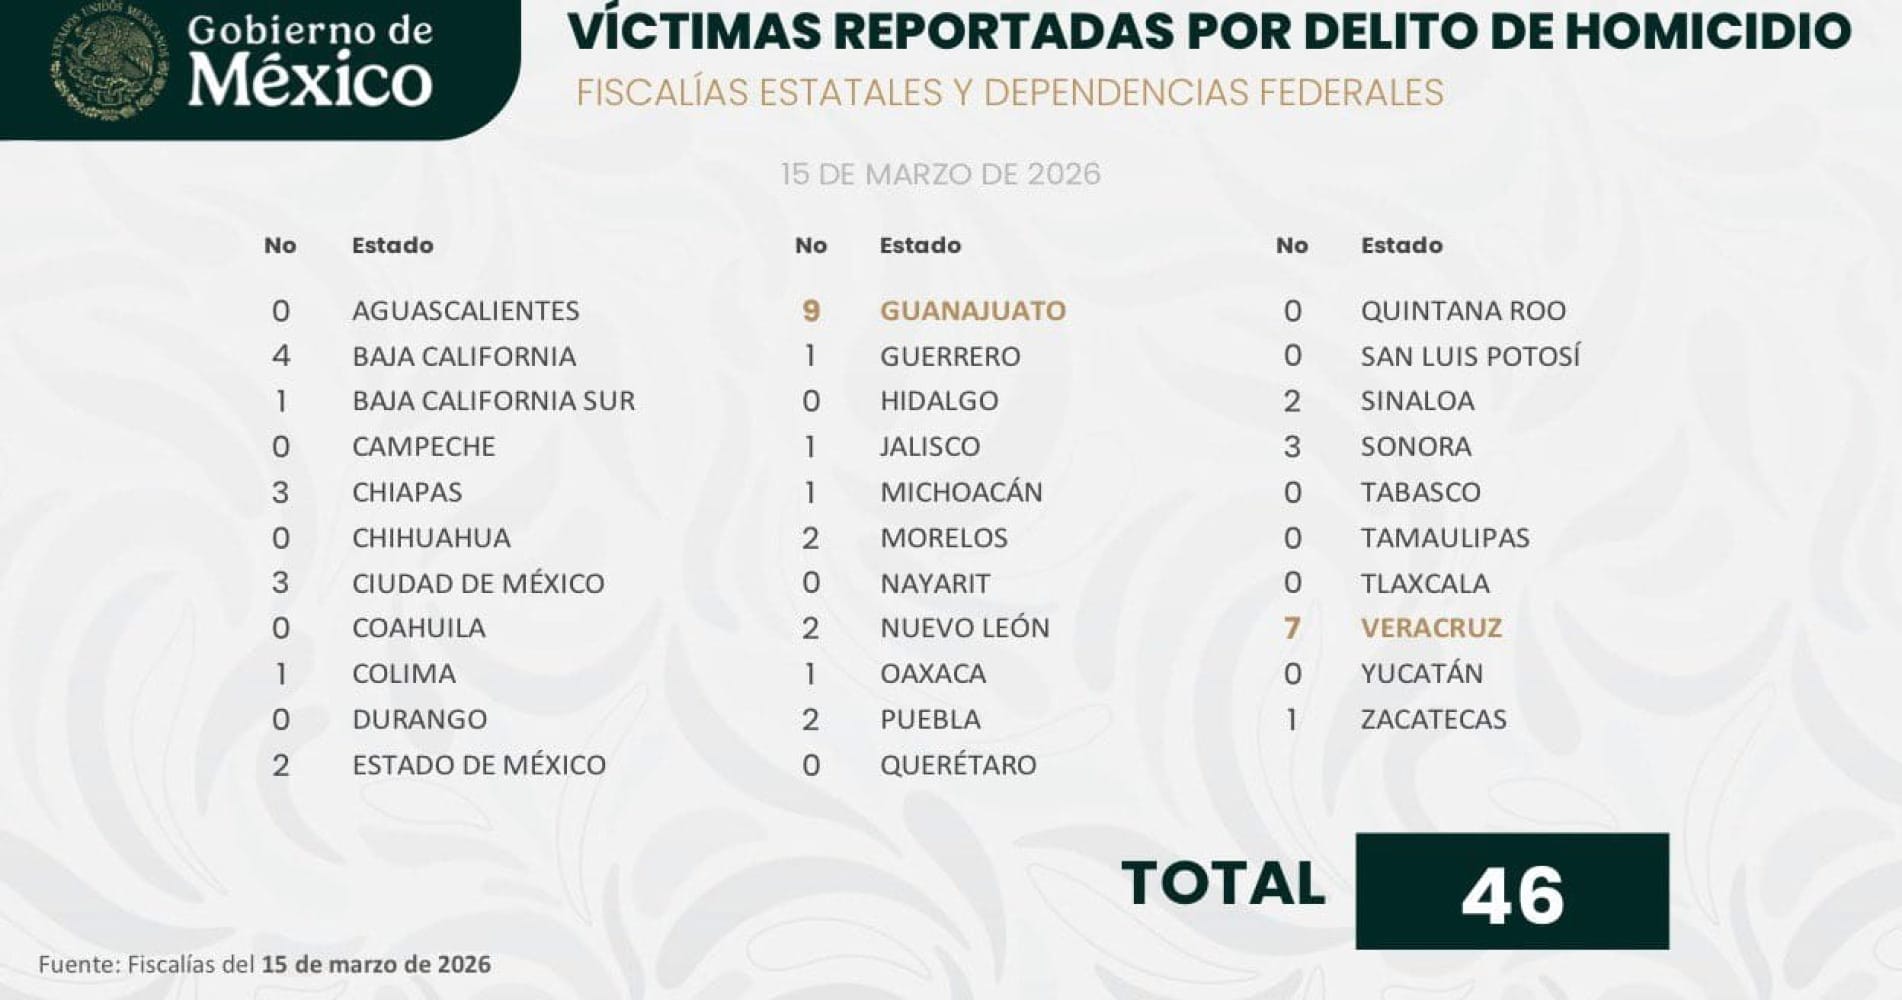This screenshot has width=1902, height=1000.
Task: Click the TOTAL label
Action: [x=1222, y=884]
